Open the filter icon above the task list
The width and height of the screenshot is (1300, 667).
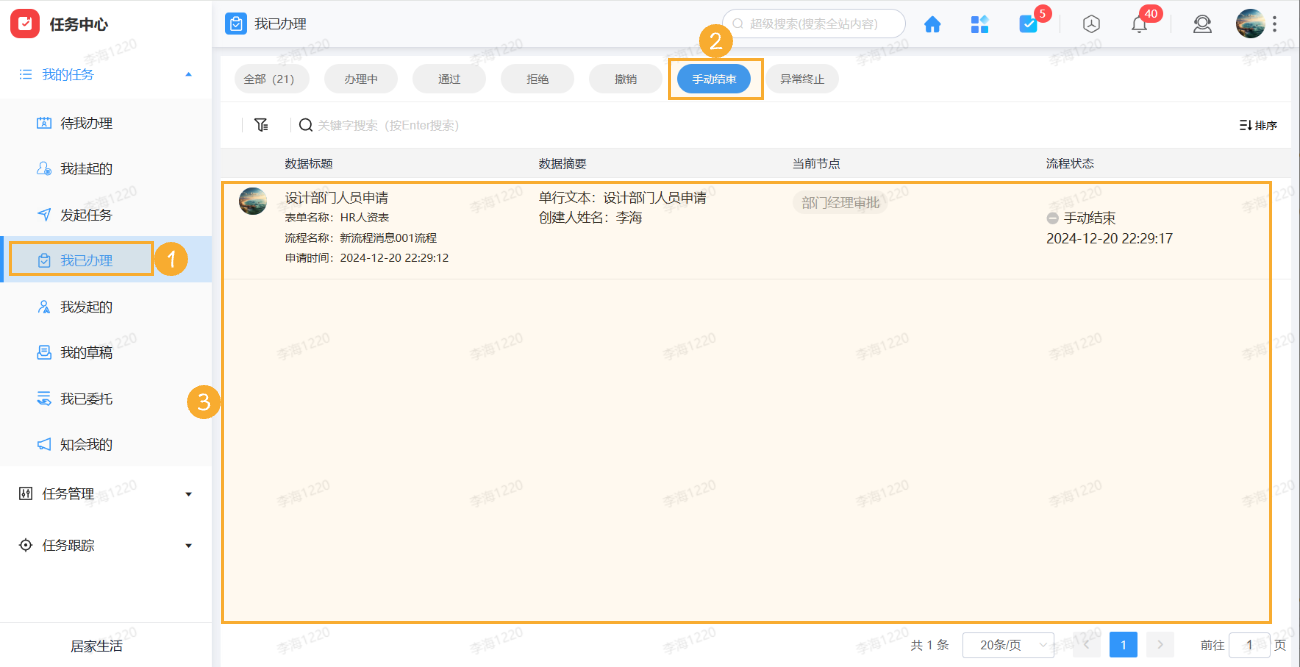[261, 124]
